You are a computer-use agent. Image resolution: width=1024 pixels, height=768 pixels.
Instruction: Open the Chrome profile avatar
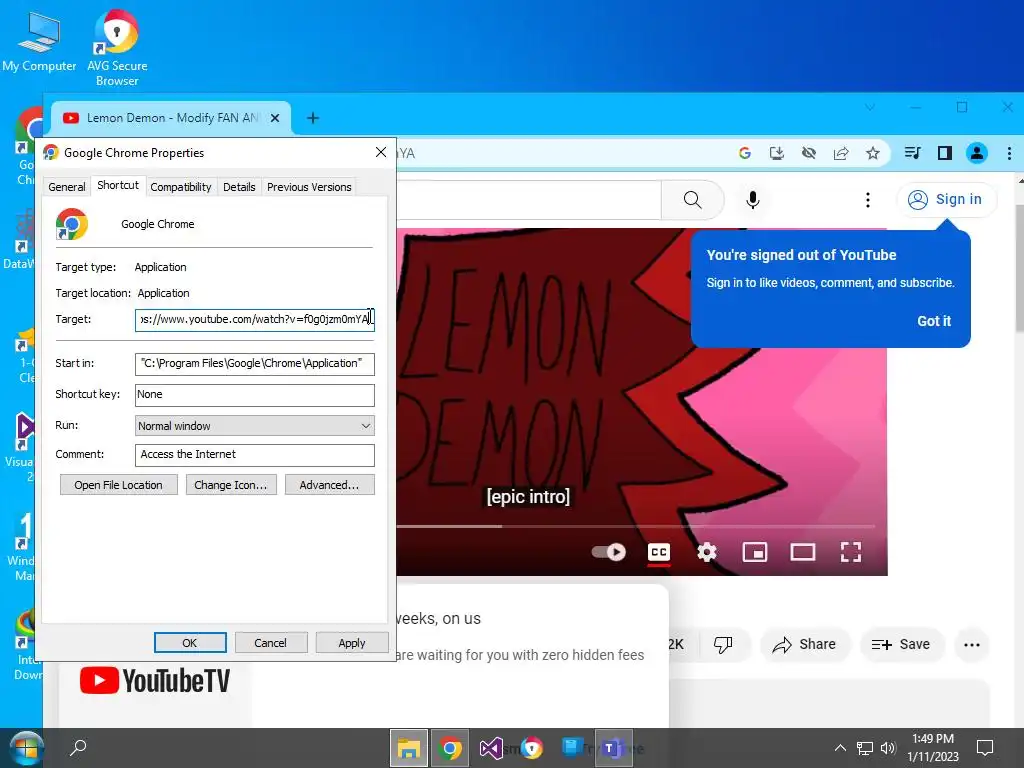coord(976,153)
